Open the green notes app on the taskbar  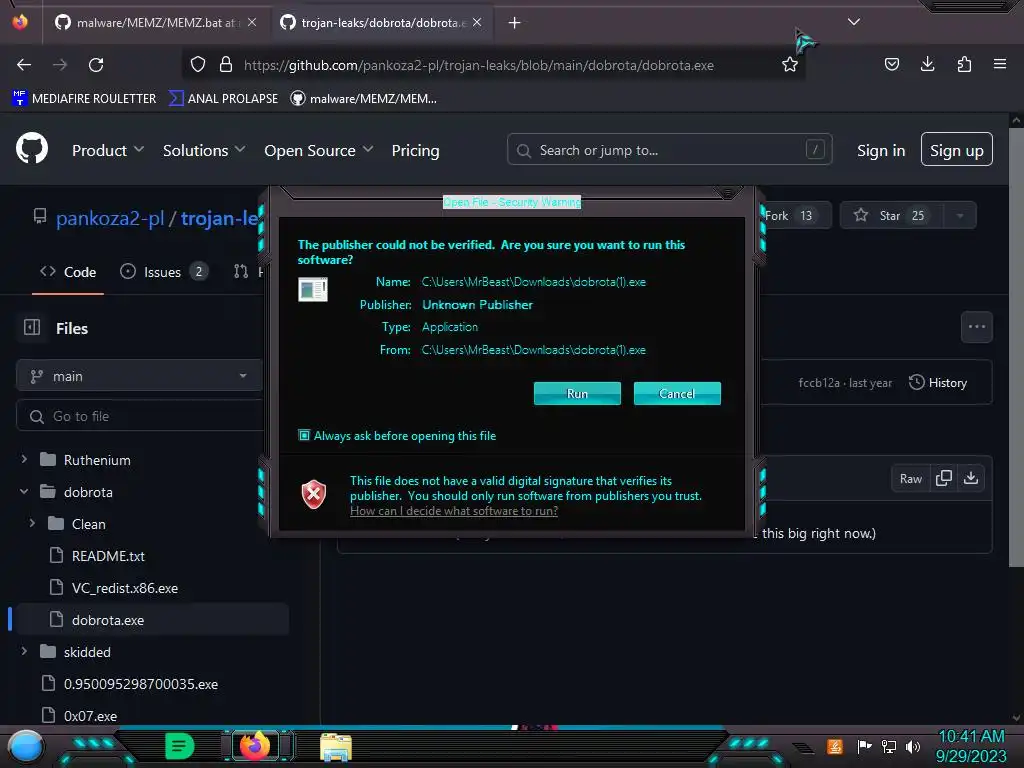point(180,746)
